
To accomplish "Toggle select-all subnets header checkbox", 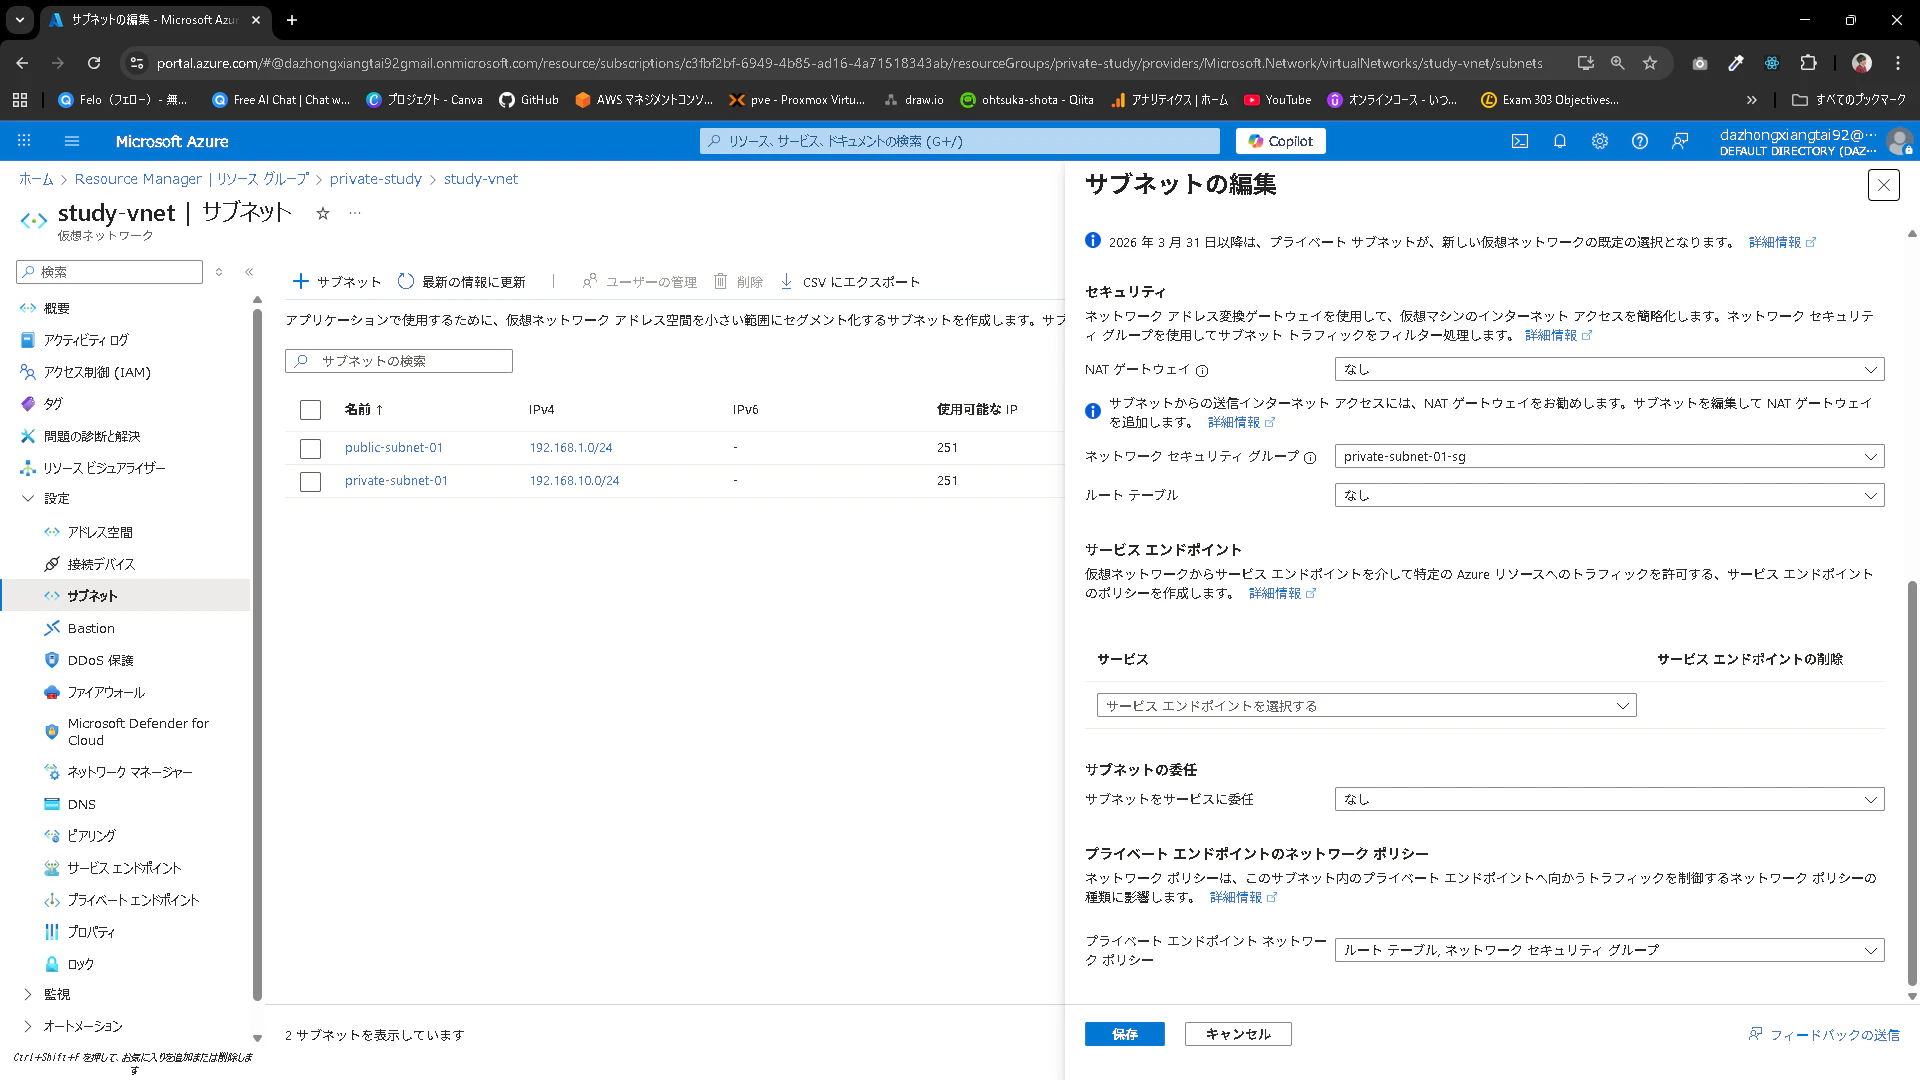I will 310,409.
